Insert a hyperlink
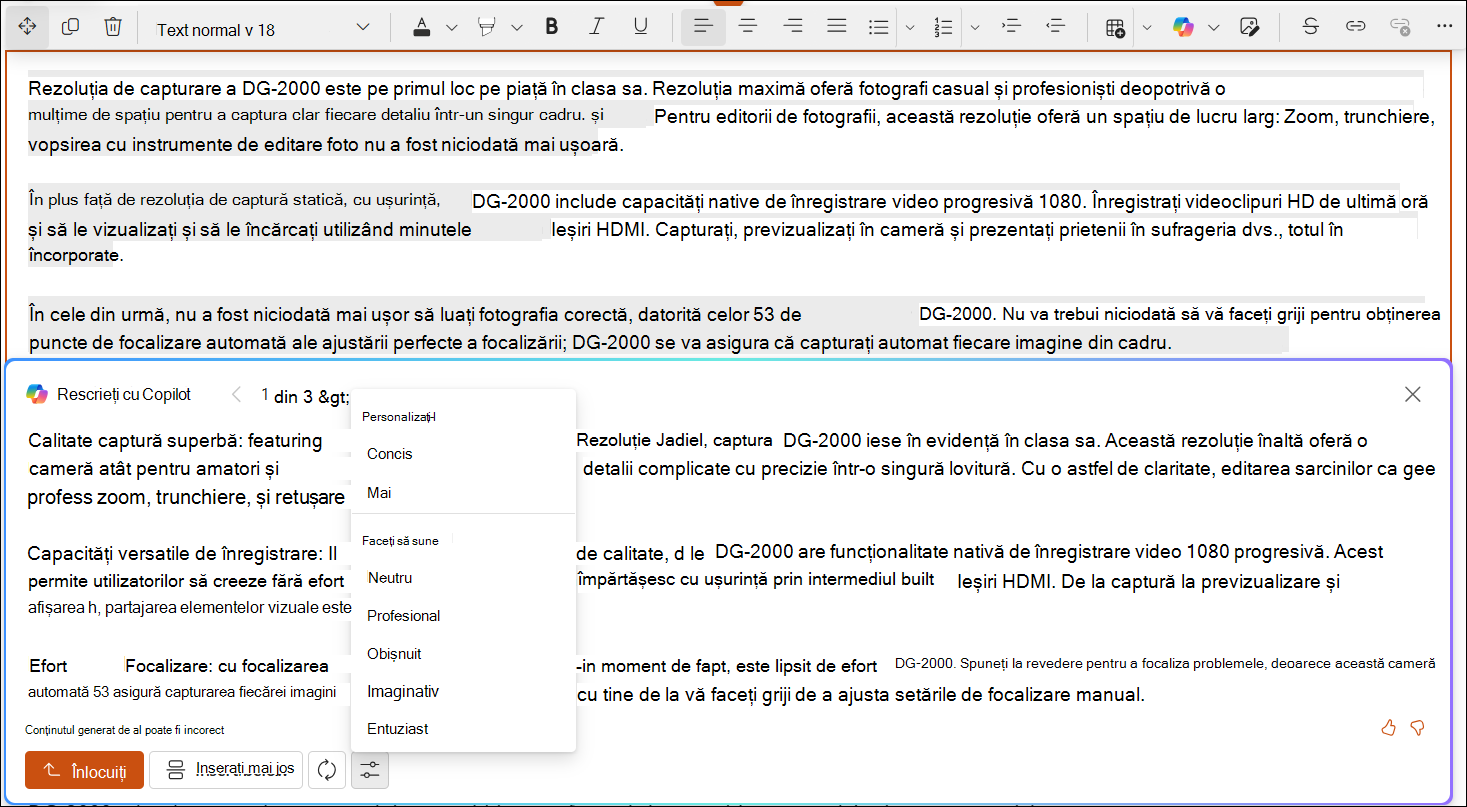Screen dimensions: 1467x807 [x=1355, y=27]
